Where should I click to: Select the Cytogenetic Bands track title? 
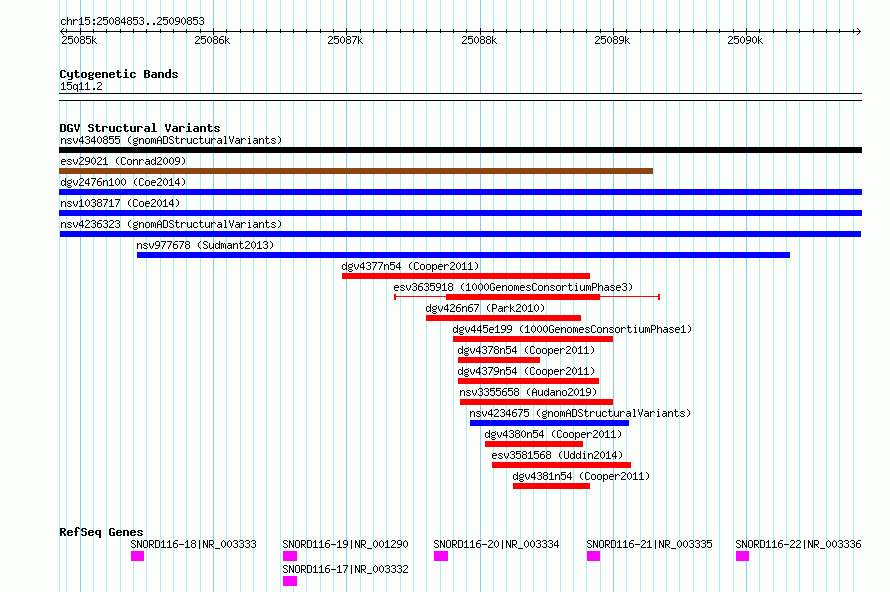(119, 74)
